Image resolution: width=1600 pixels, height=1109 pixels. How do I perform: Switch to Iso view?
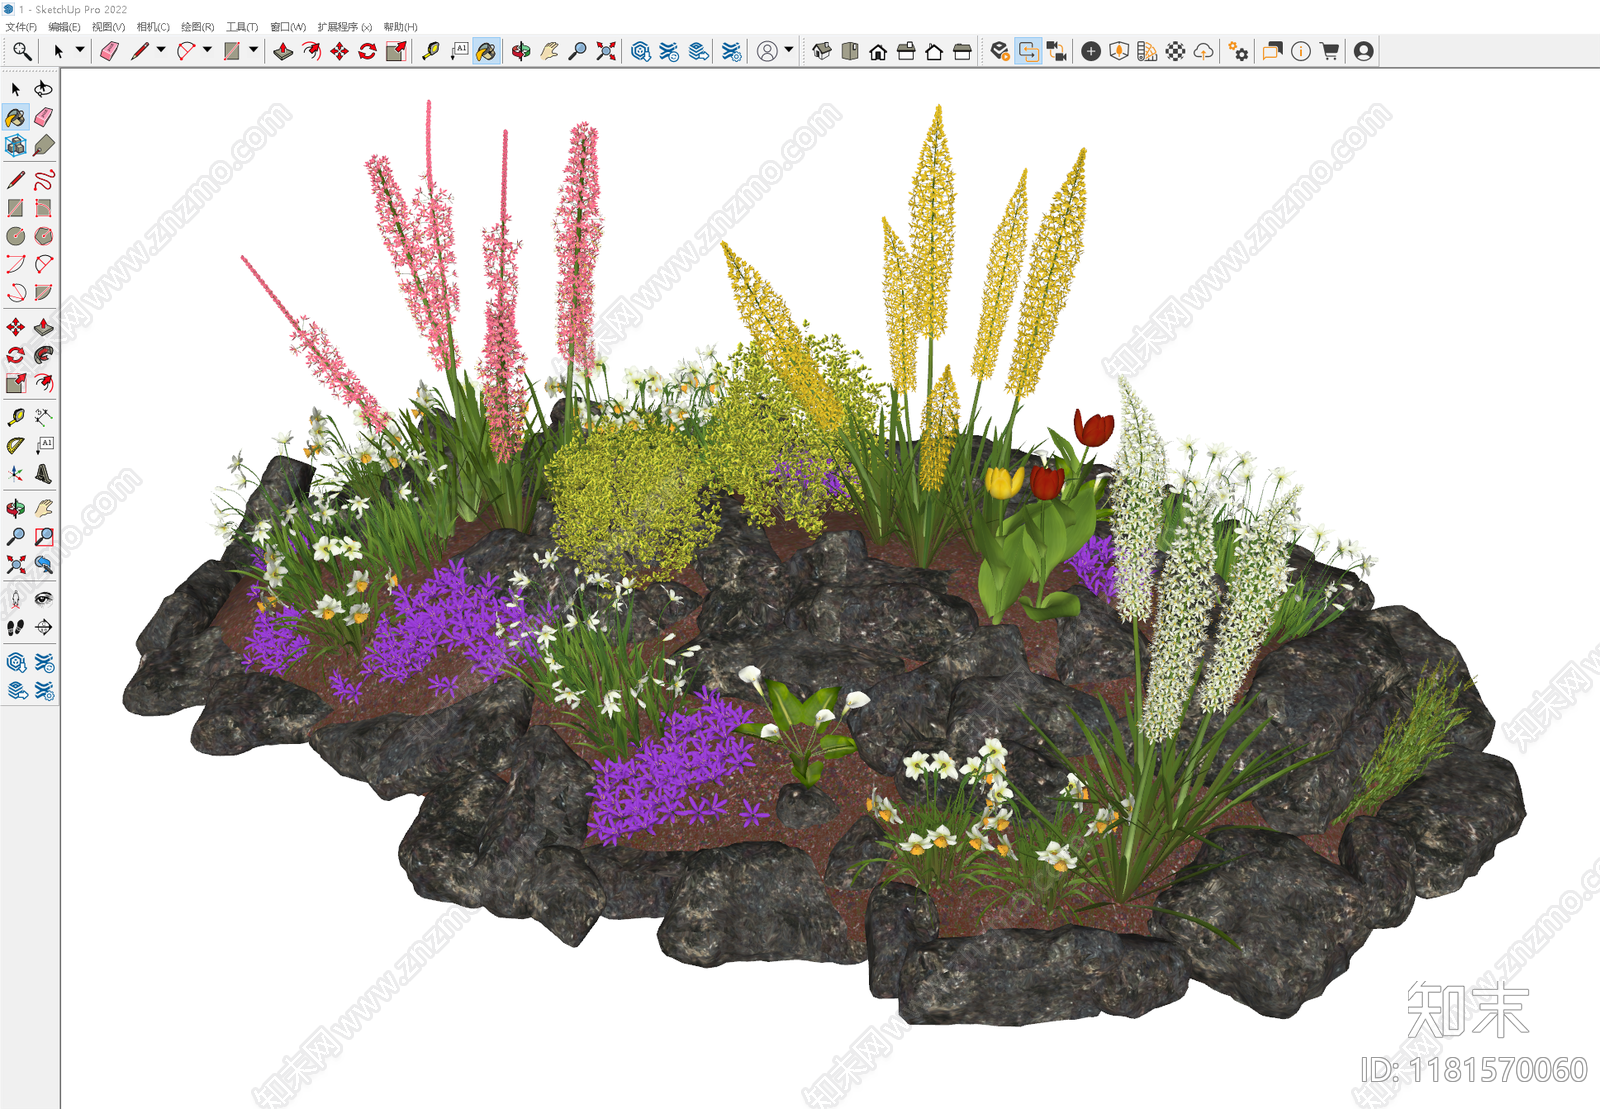pyautogui.click(x=822, y=51)
